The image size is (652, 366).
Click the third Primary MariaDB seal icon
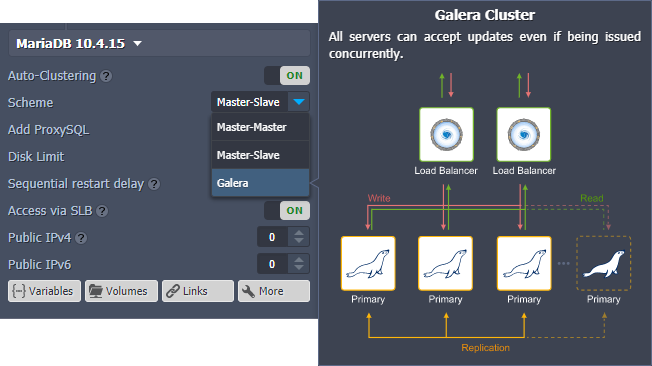point(524,263)
